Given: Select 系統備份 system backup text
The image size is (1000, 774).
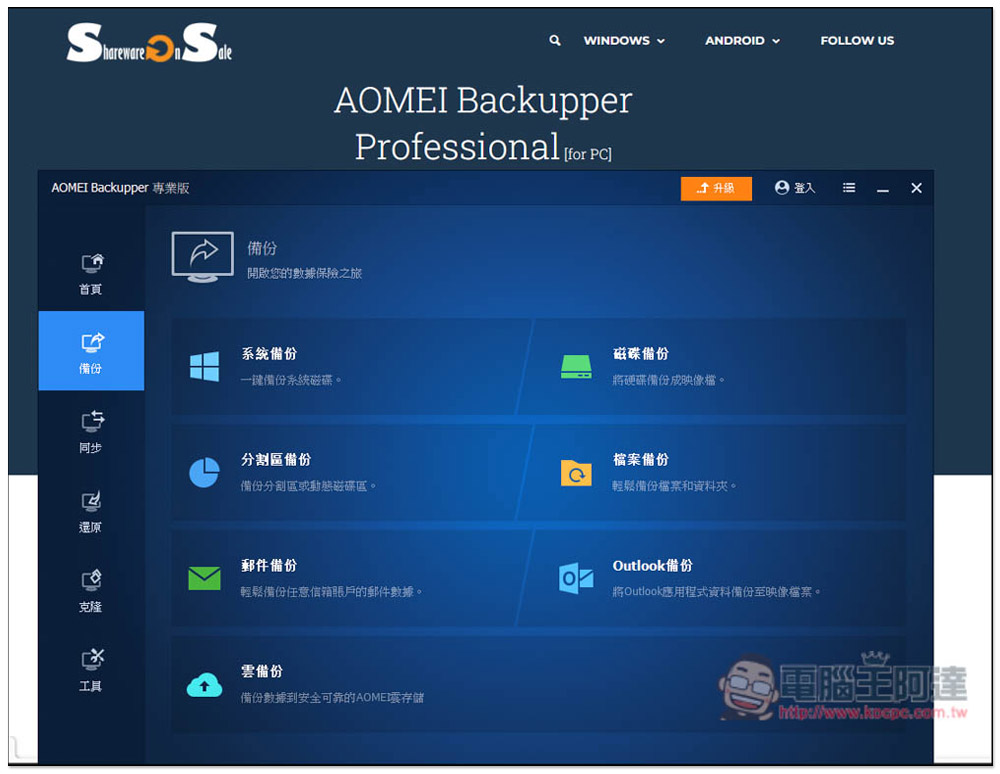Looking at the screenshot, I should tap(268, 354).
